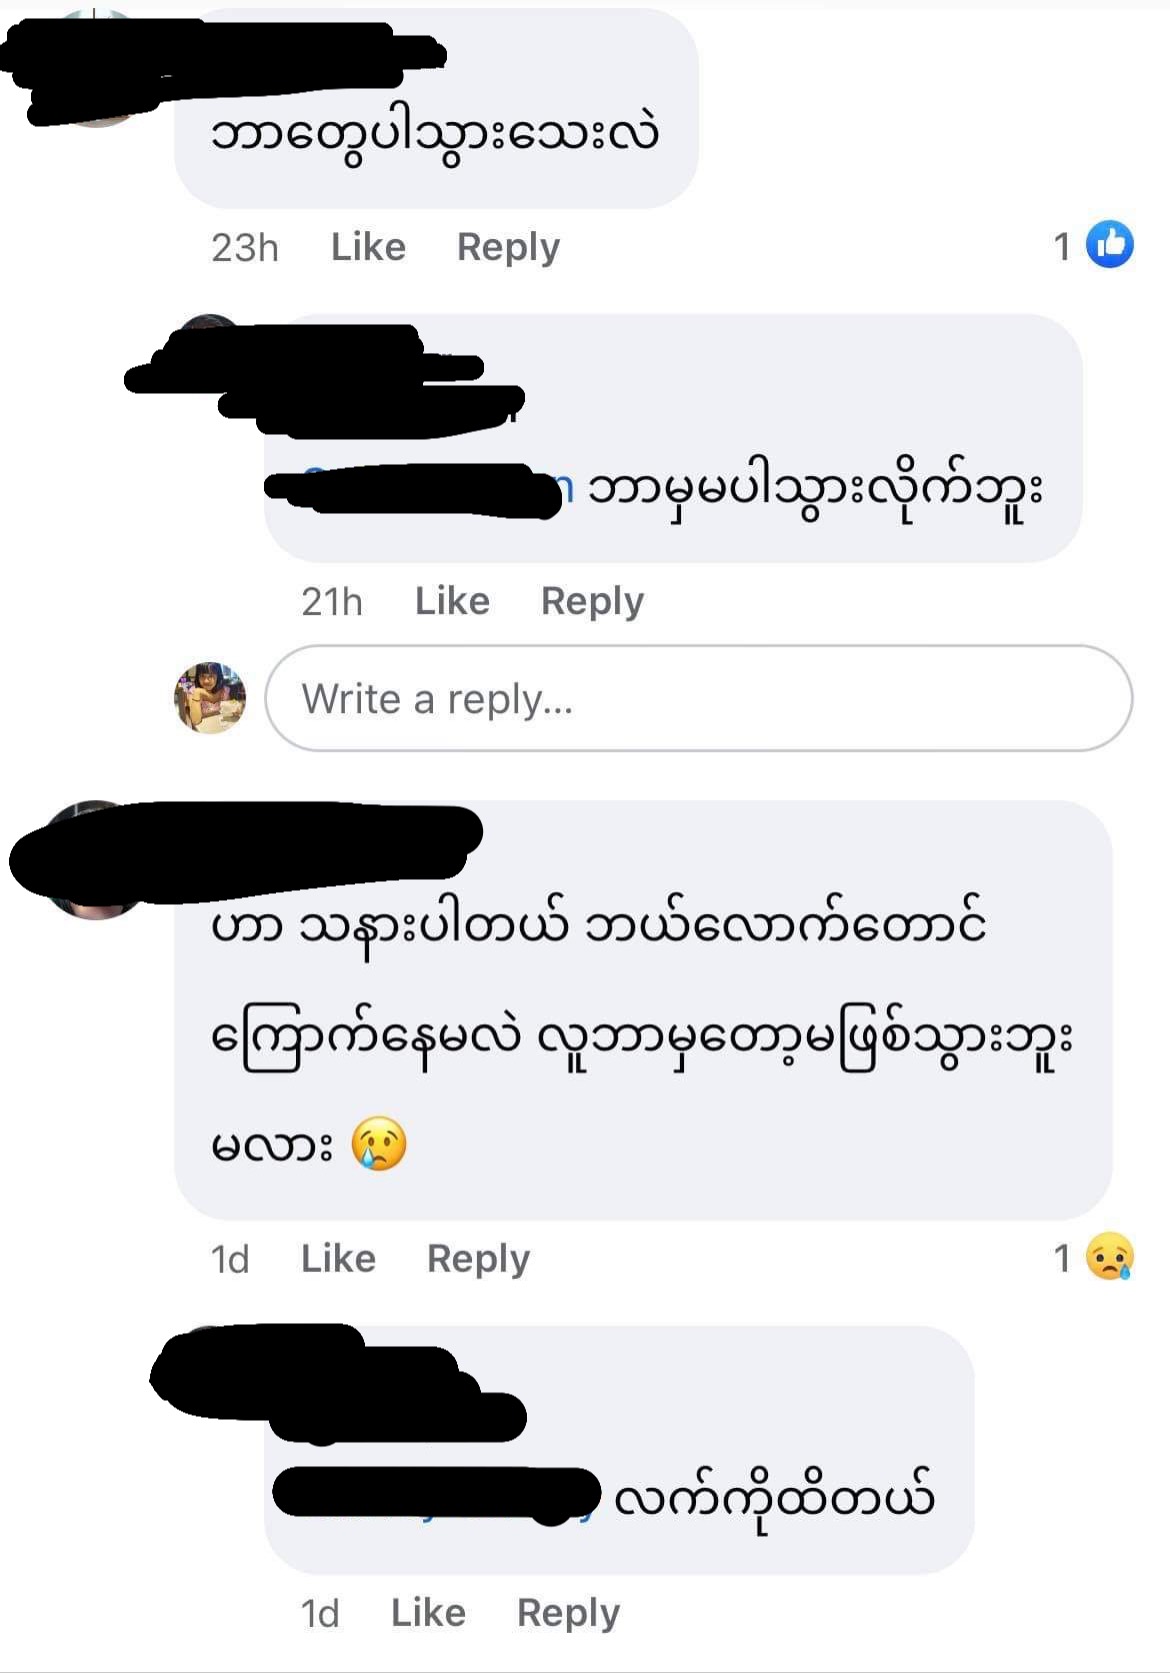This screenshot has height=1673, width=1170.
Task: View the reaction count beside sad face
Action: pyautogui.click(x=1062, y=1258)
